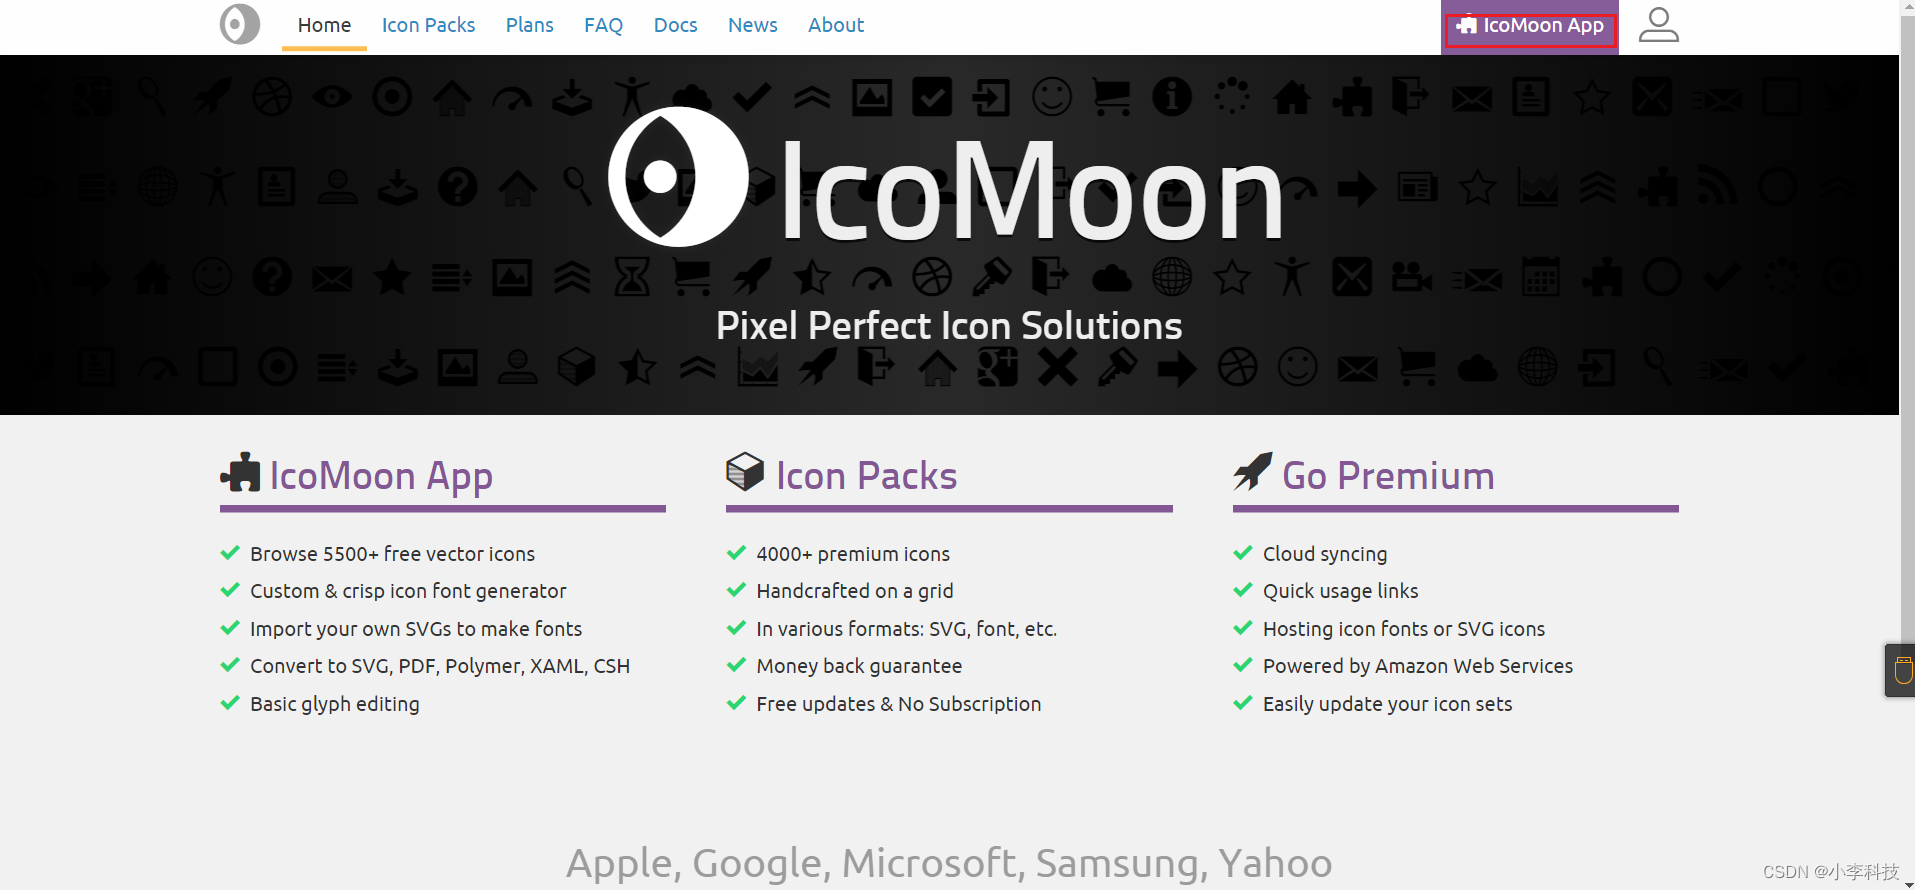The height and width of the screenshot is (890, 1915).
Task: Click the box icon beside Icon Packs heading
Action: [745, 471]
